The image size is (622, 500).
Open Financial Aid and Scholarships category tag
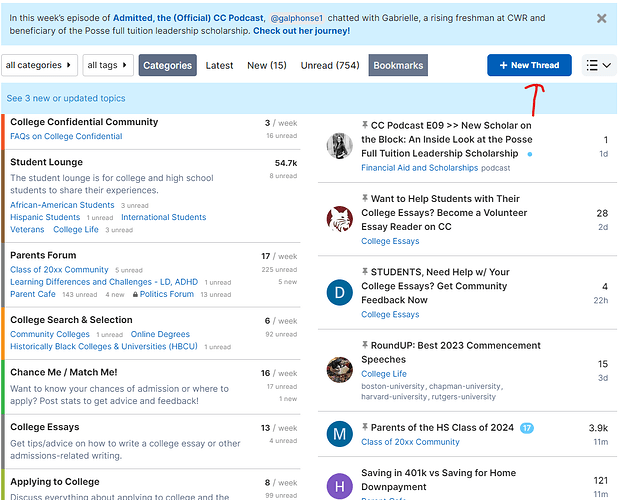point(420,168)
